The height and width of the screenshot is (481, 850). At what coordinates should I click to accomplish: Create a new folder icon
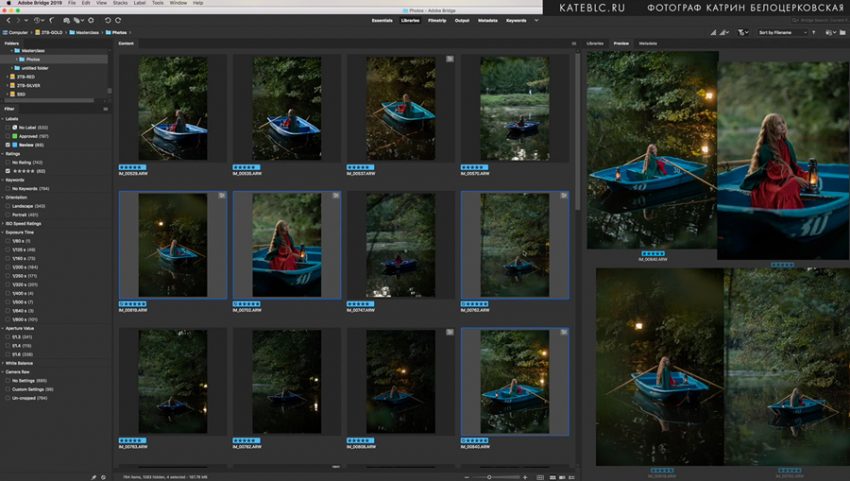coord(842,33)
